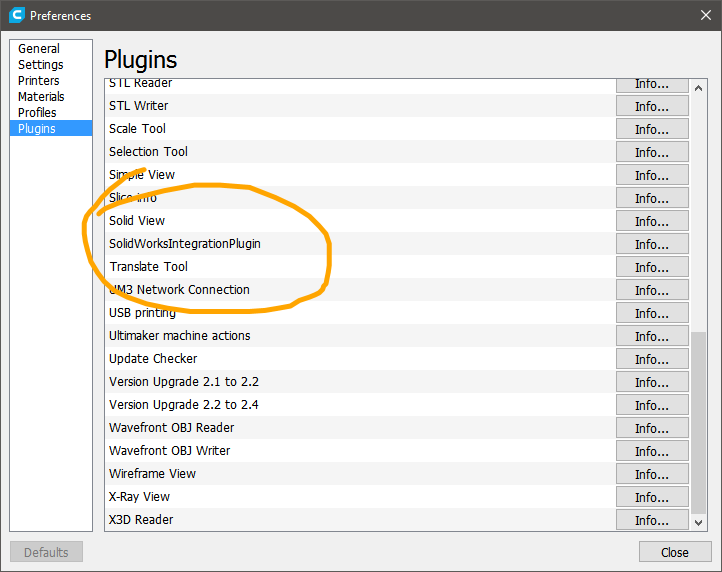Open the Settings preferences category
Viewport: 722px width, 572px height.
(x=51, y=64)
